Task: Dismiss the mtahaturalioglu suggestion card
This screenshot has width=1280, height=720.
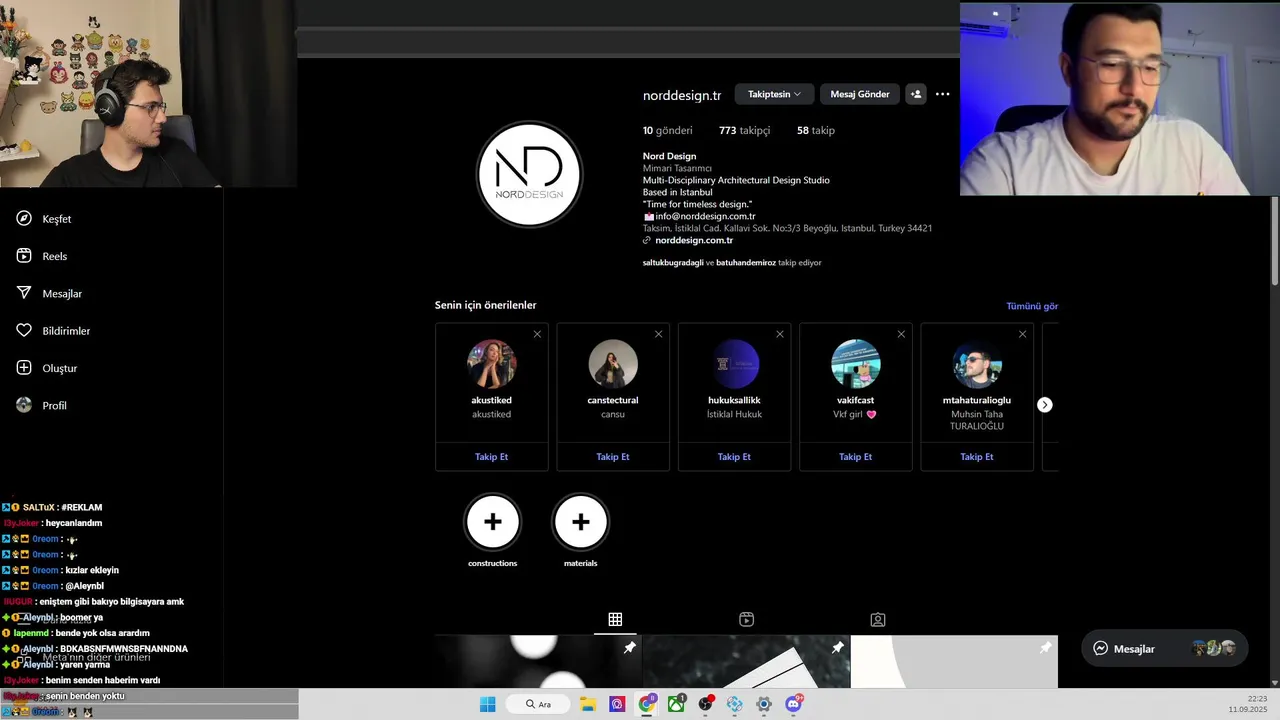Action: [1022, 334]
